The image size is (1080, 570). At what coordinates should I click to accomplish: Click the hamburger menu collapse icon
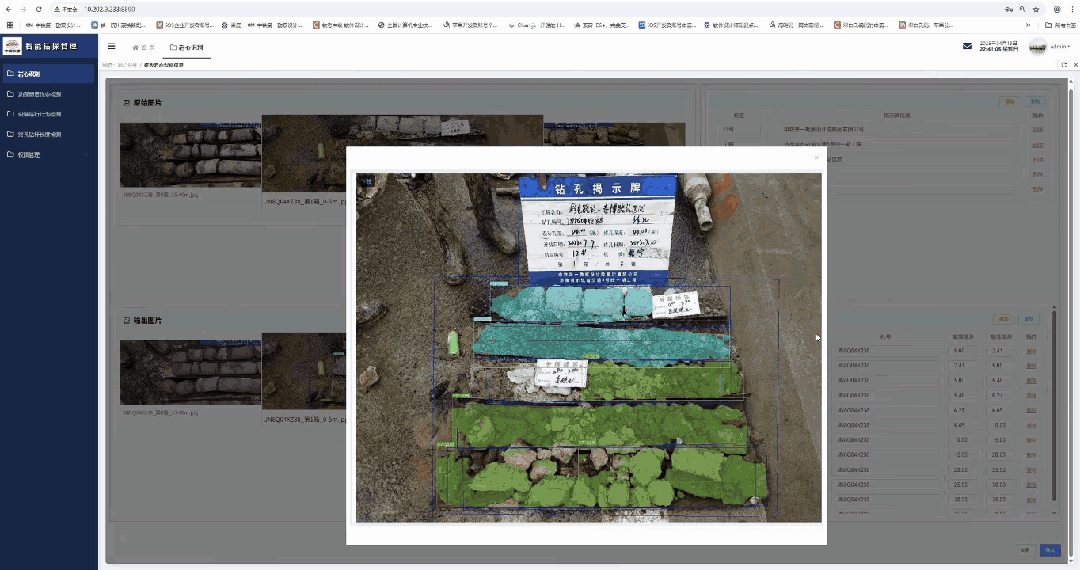pos(111,47)
